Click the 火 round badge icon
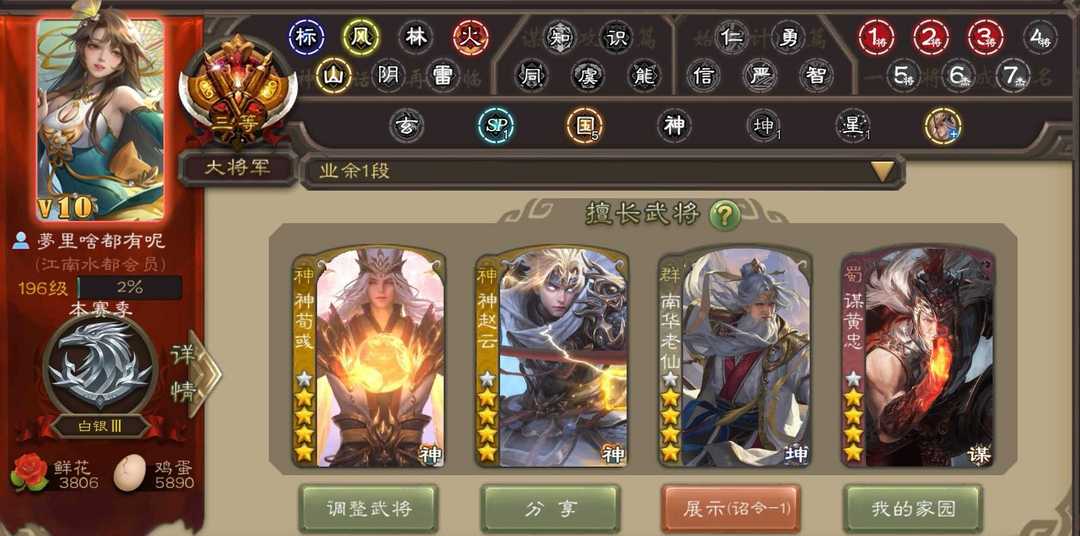Screen dimensions: 1080x536 coord(471,37)
